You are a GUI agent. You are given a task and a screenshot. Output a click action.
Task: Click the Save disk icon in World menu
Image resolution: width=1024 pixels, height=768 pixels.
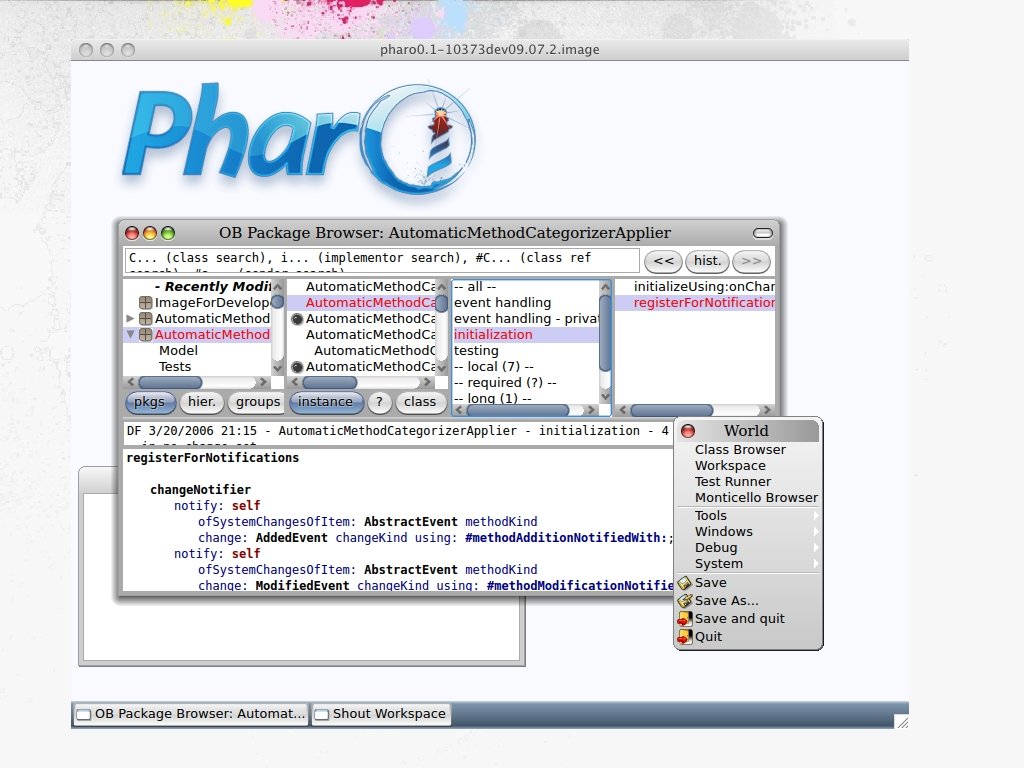[x=684, y=583]
